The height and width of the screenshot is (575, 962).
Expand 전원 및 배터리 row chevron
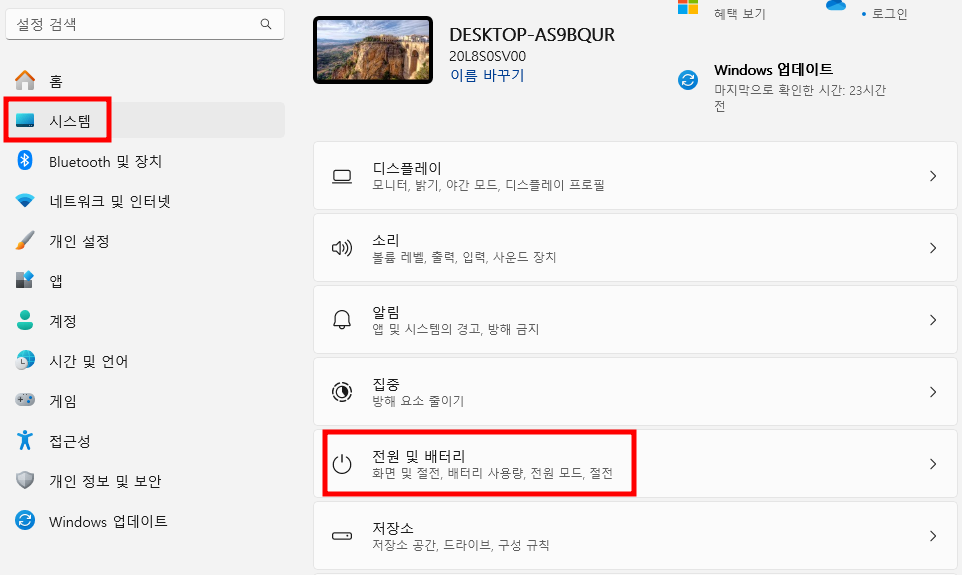click(933, 464)
